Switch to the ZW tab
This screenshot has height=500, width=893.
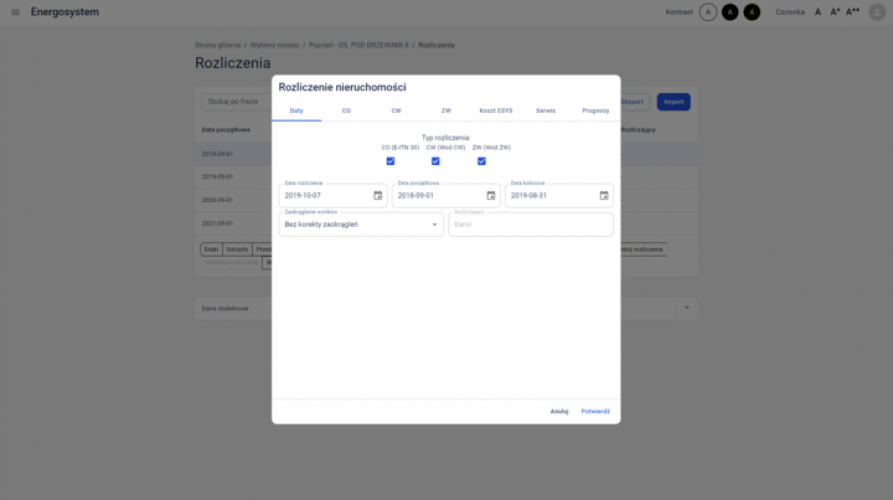(446, 110)
